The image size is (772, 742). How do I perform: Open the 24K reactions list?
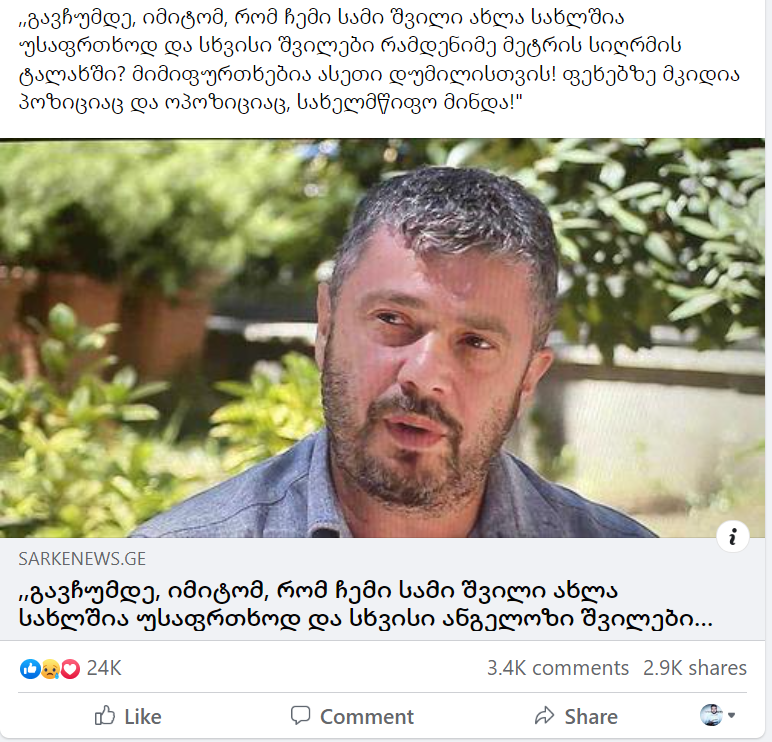104,668
